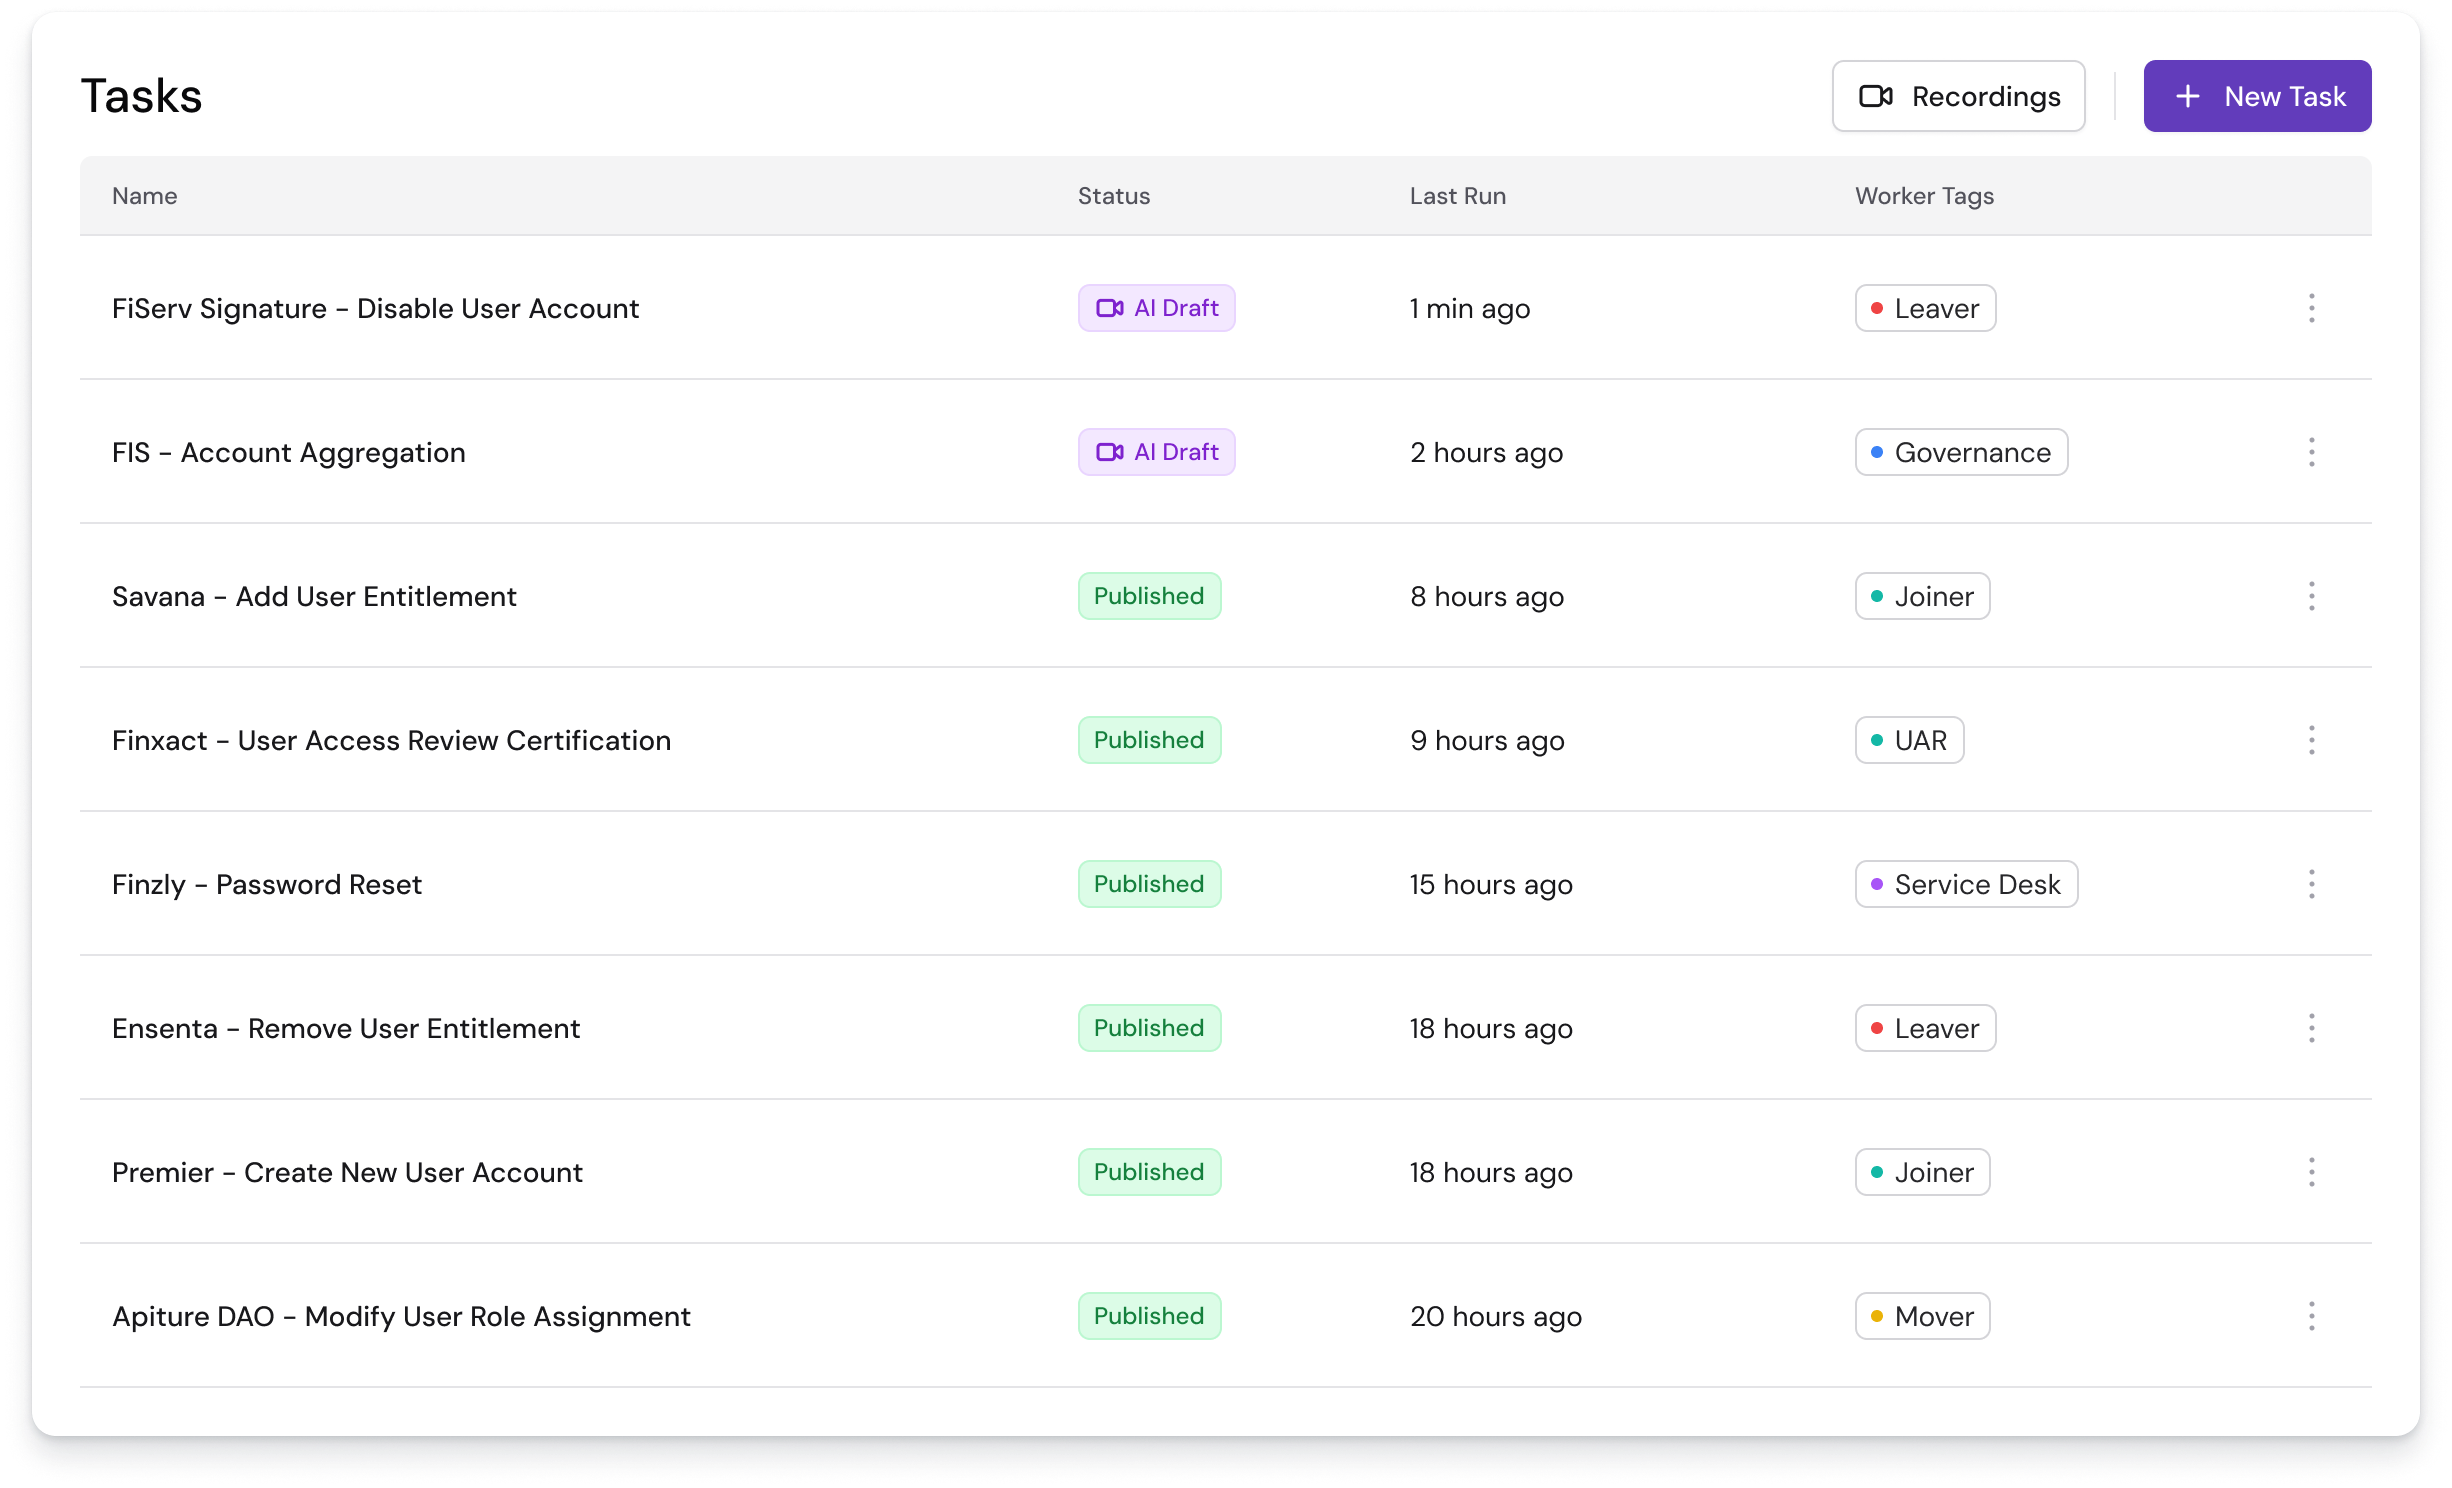Image resolution: width=2452 pixels, height=1488 pixels.
Task: Click the video icon in FIS's AI Draft badge
Action: tap(1112, 451)
